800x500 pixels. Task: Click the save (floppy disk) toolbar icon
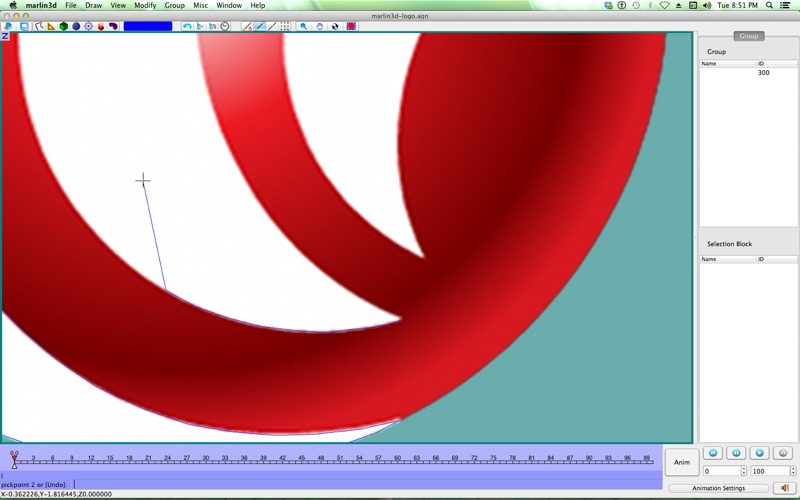coord(23,26)
